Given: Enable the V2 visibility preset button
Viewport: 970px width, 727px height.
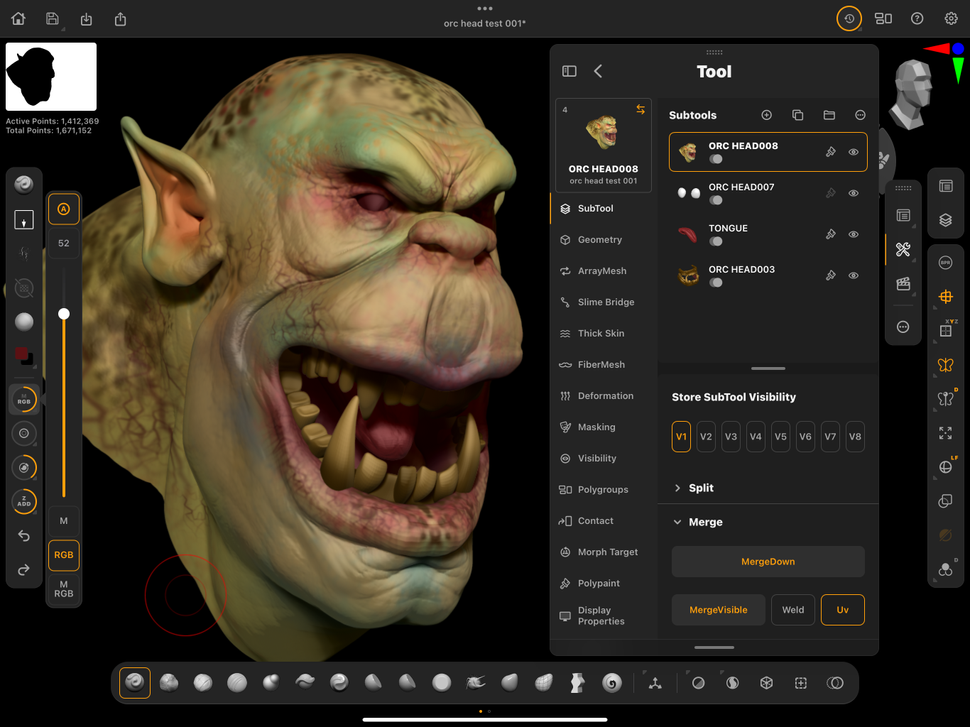Looking at the screenshot, I should (706, 436).
